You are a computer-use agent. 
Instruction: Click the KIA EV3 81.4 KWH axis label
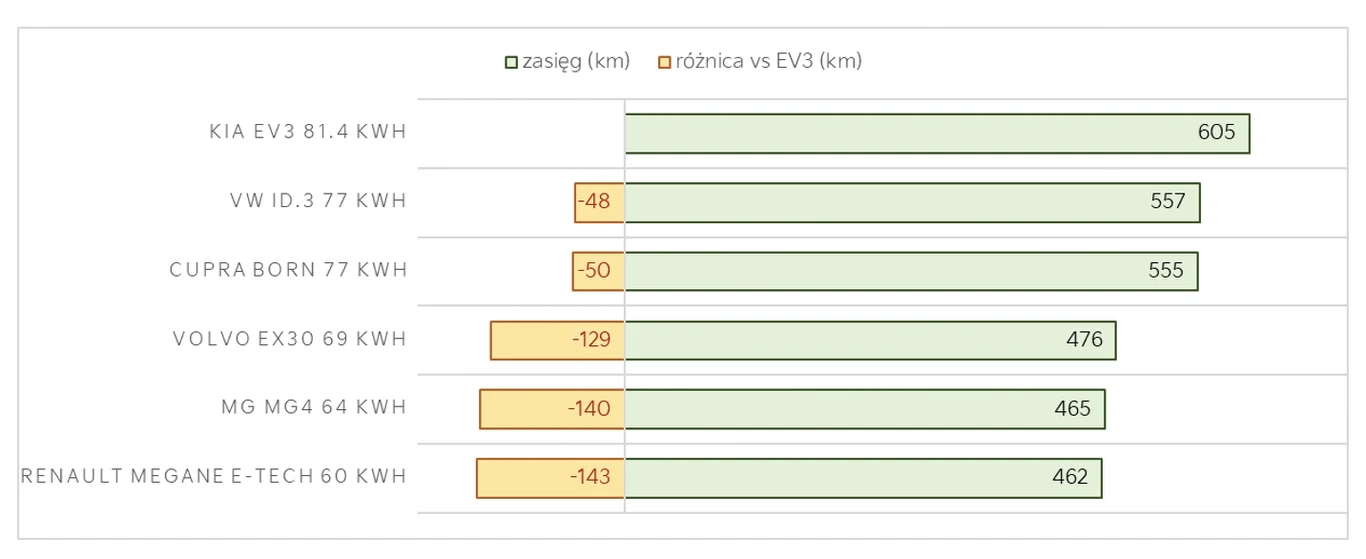point(308,132)
